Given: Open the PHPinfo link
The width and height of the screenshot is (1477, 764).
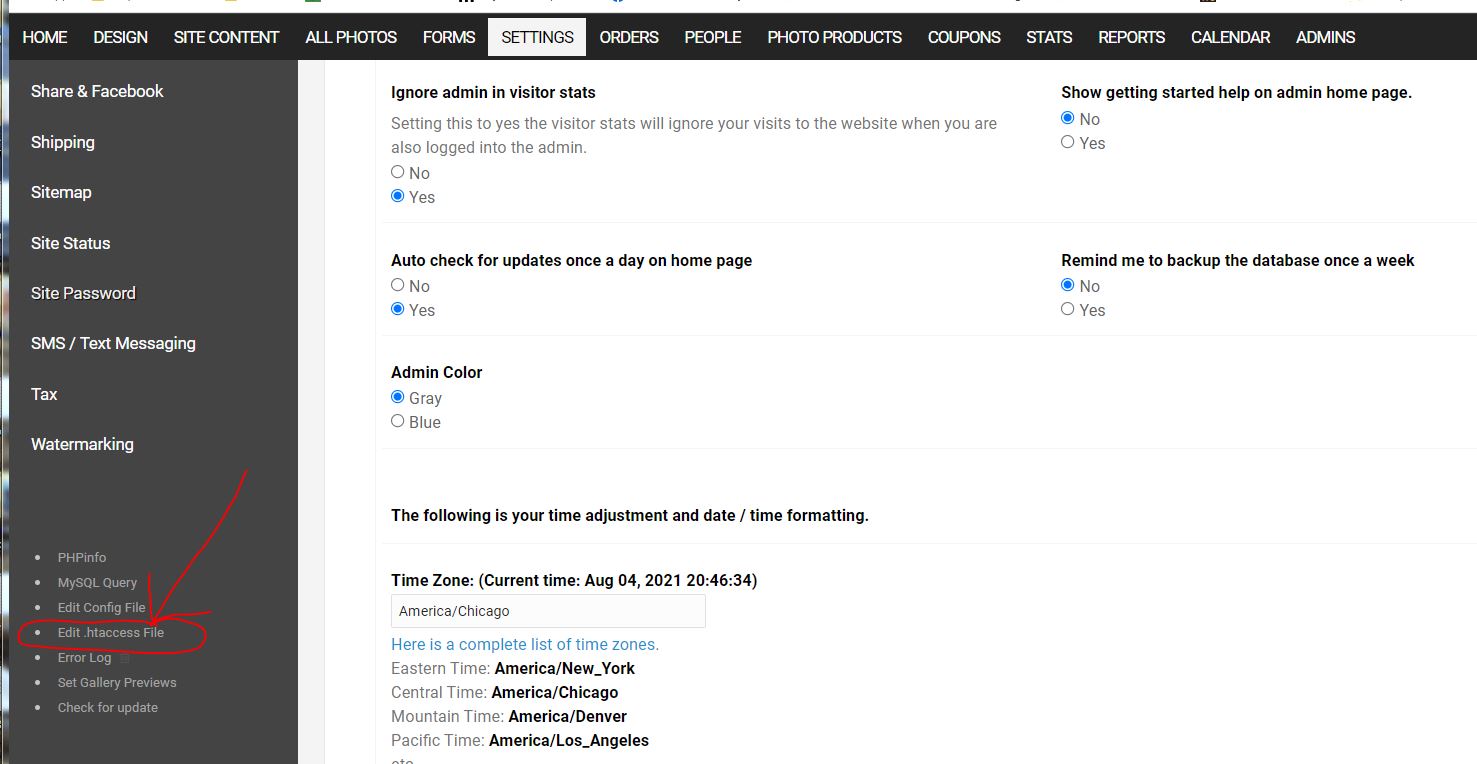Looking at the screenshot, I should 82,558.
